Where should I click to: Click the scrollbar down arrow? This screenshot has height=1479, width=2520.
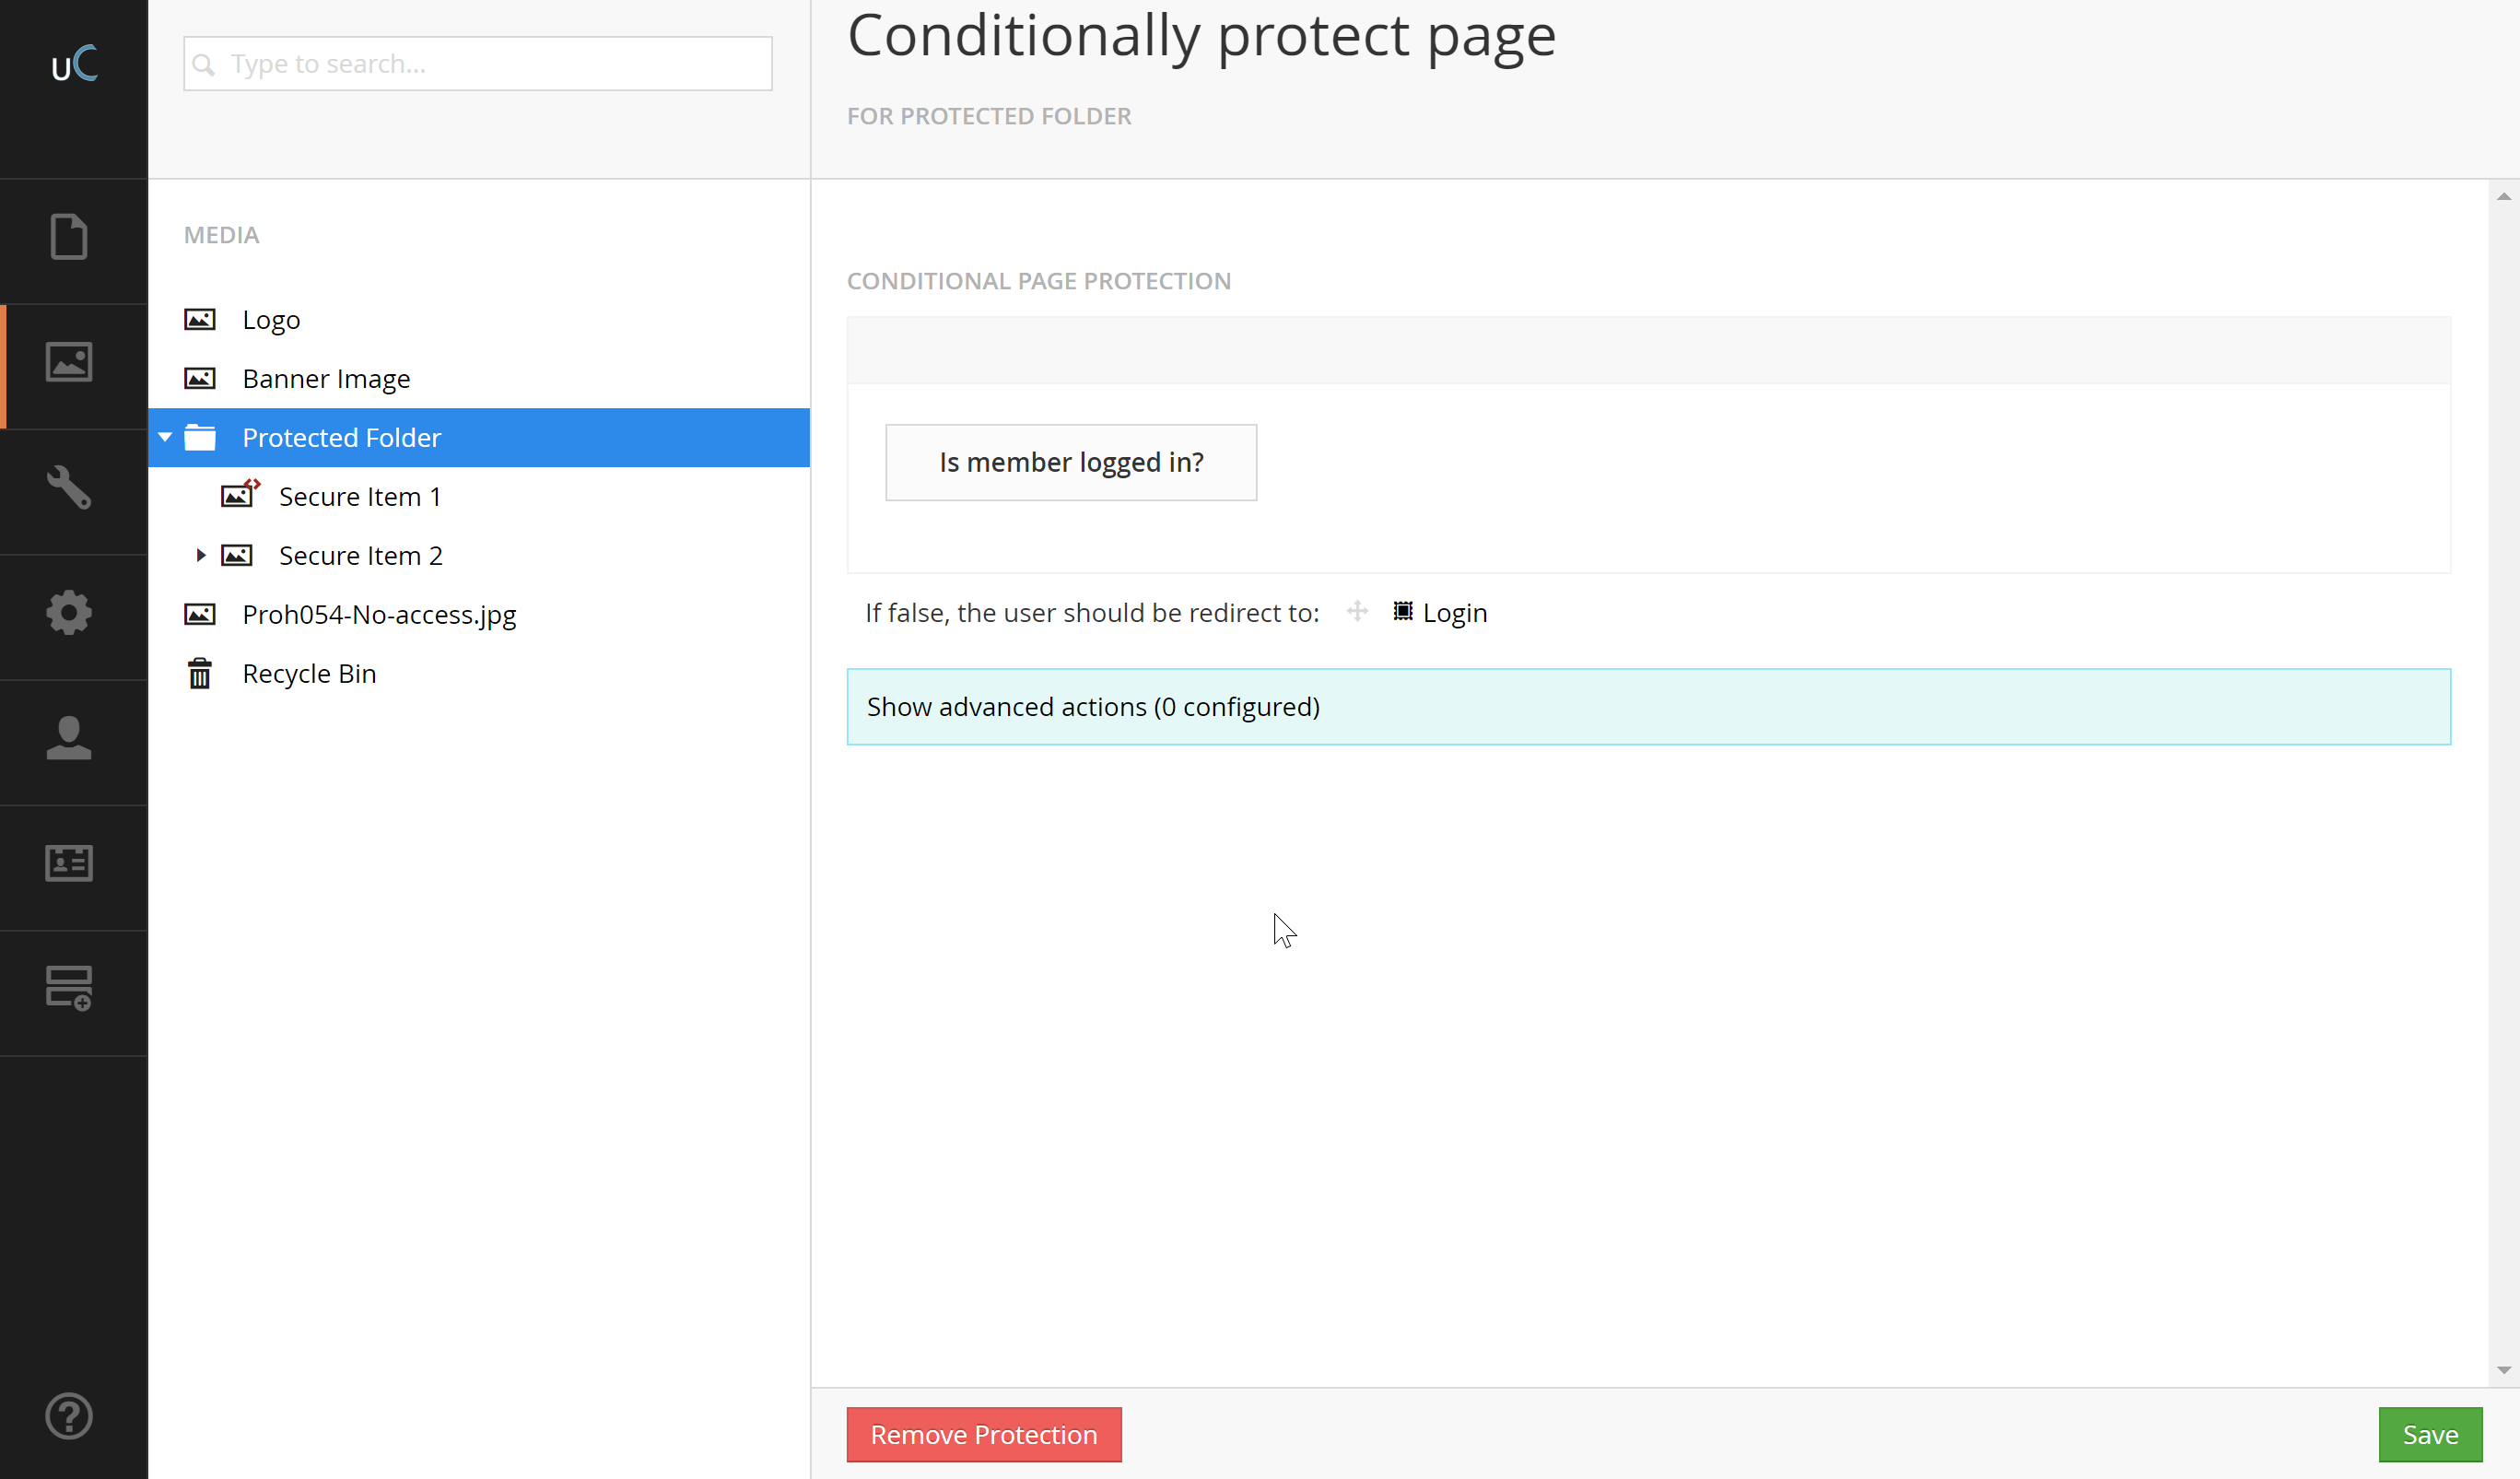(x=2503, y=1370)
